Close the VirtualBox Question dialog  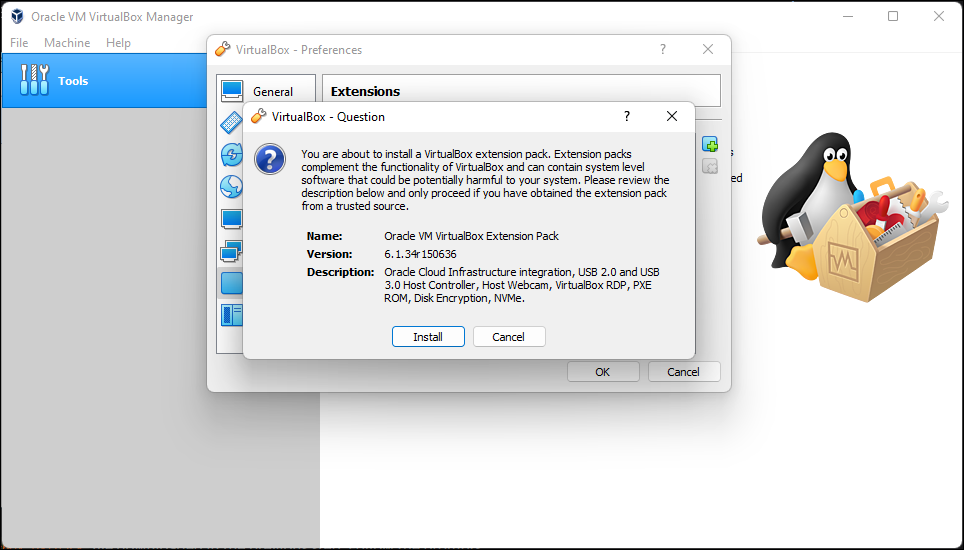[672, 116]
